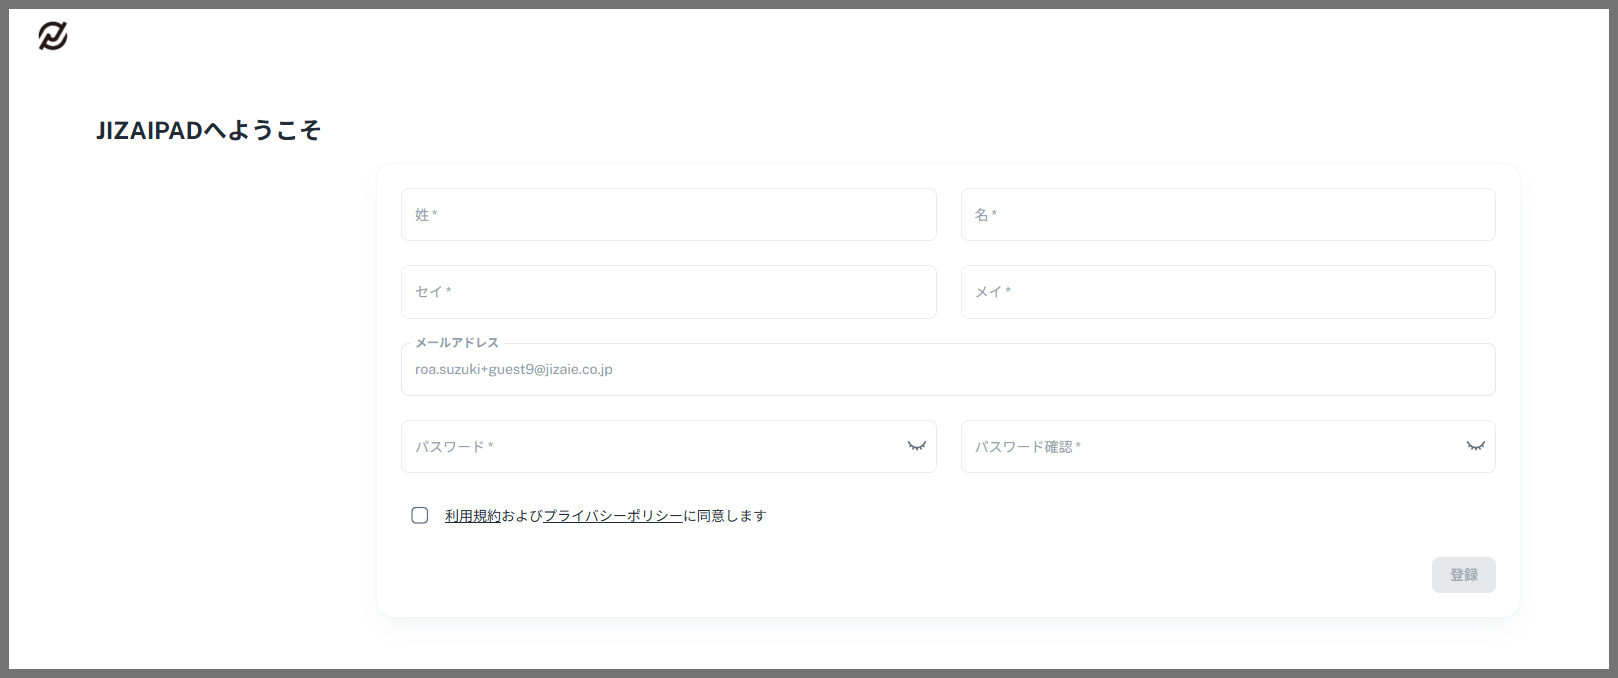Click the 登録 register button
This screenshot has height=678, width=1618.
[x=1463, y=575]
